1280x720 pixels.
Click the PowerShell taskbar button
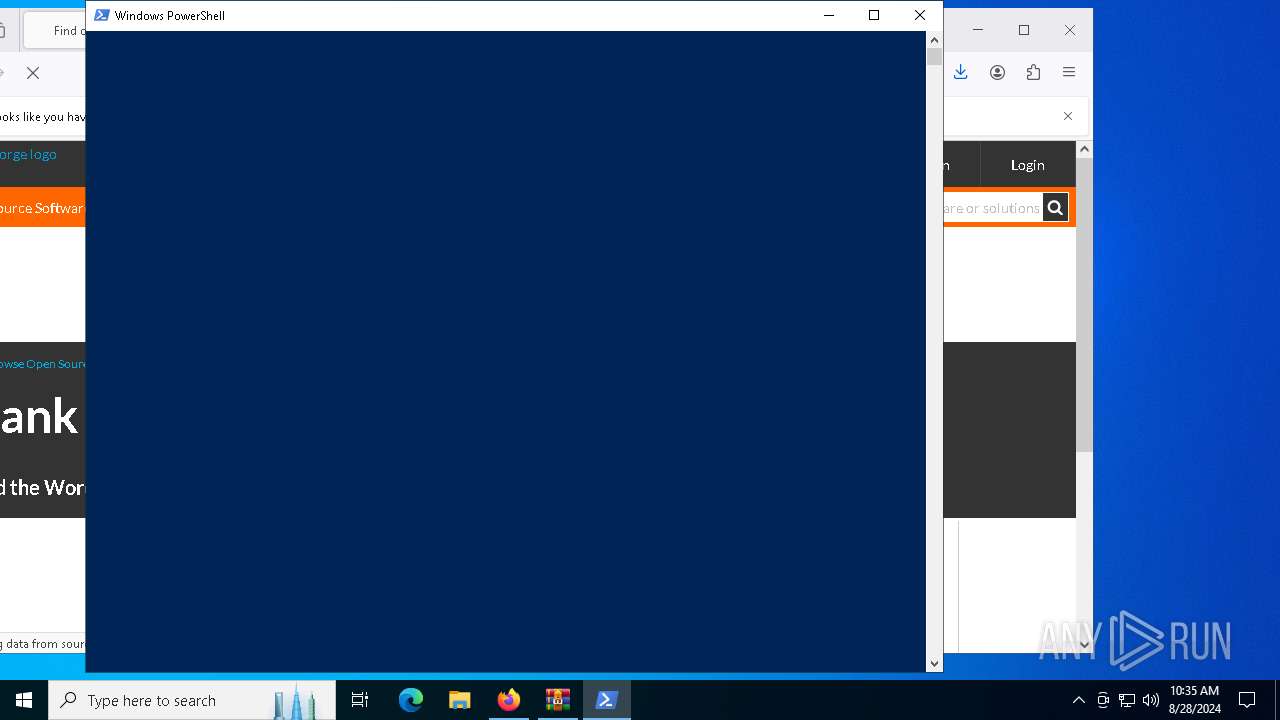coord(607,700)
